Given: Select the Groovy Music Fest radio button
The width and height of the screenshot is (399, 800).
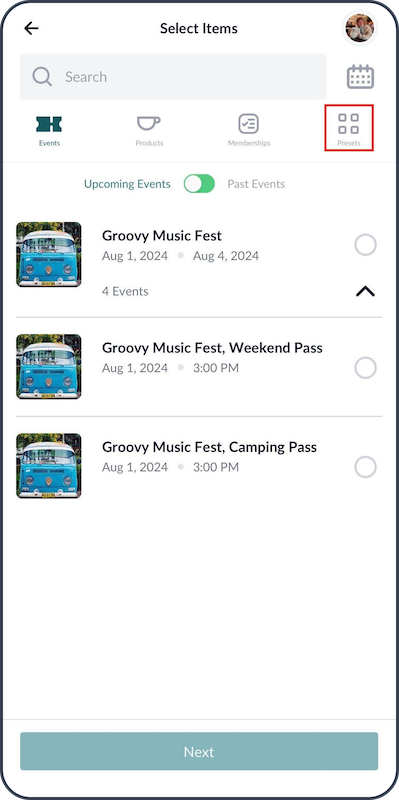Looking at the screenshot, I should pyautogui.click(x=365, y=245).
